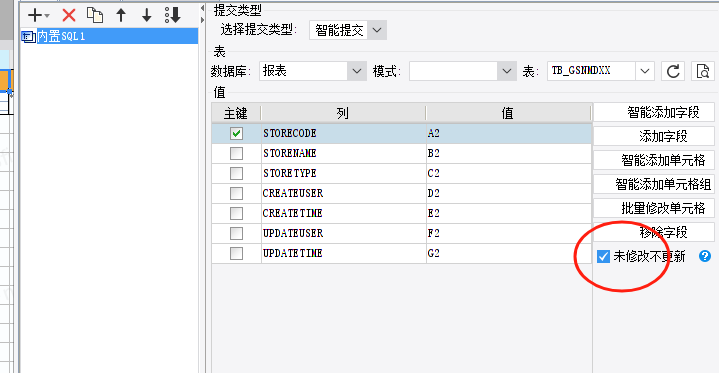Click the 智能添加单元格 button

654,160
